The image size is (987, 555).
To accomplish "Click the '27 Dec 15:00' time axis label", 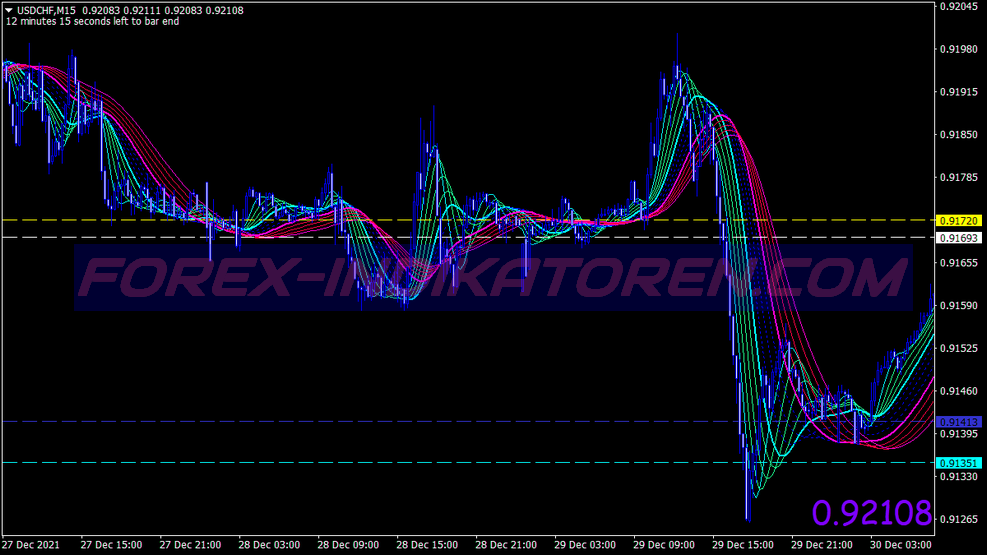I will point(111,545).
